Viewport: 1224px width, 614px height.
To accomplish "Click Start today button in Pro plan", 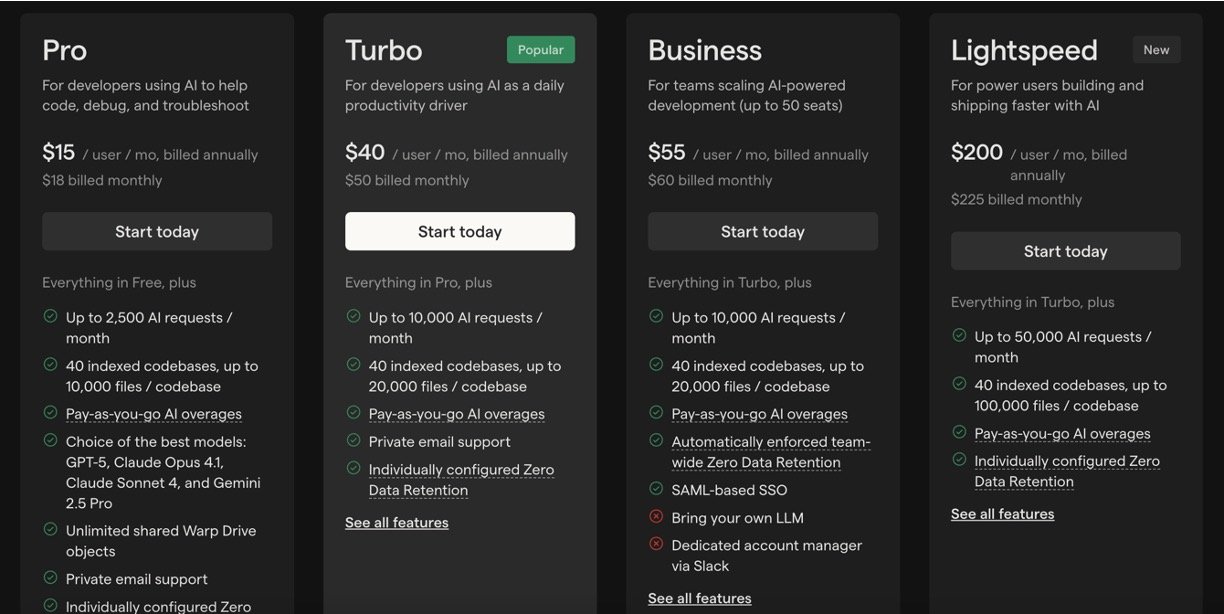I will (x=157, y=231).
